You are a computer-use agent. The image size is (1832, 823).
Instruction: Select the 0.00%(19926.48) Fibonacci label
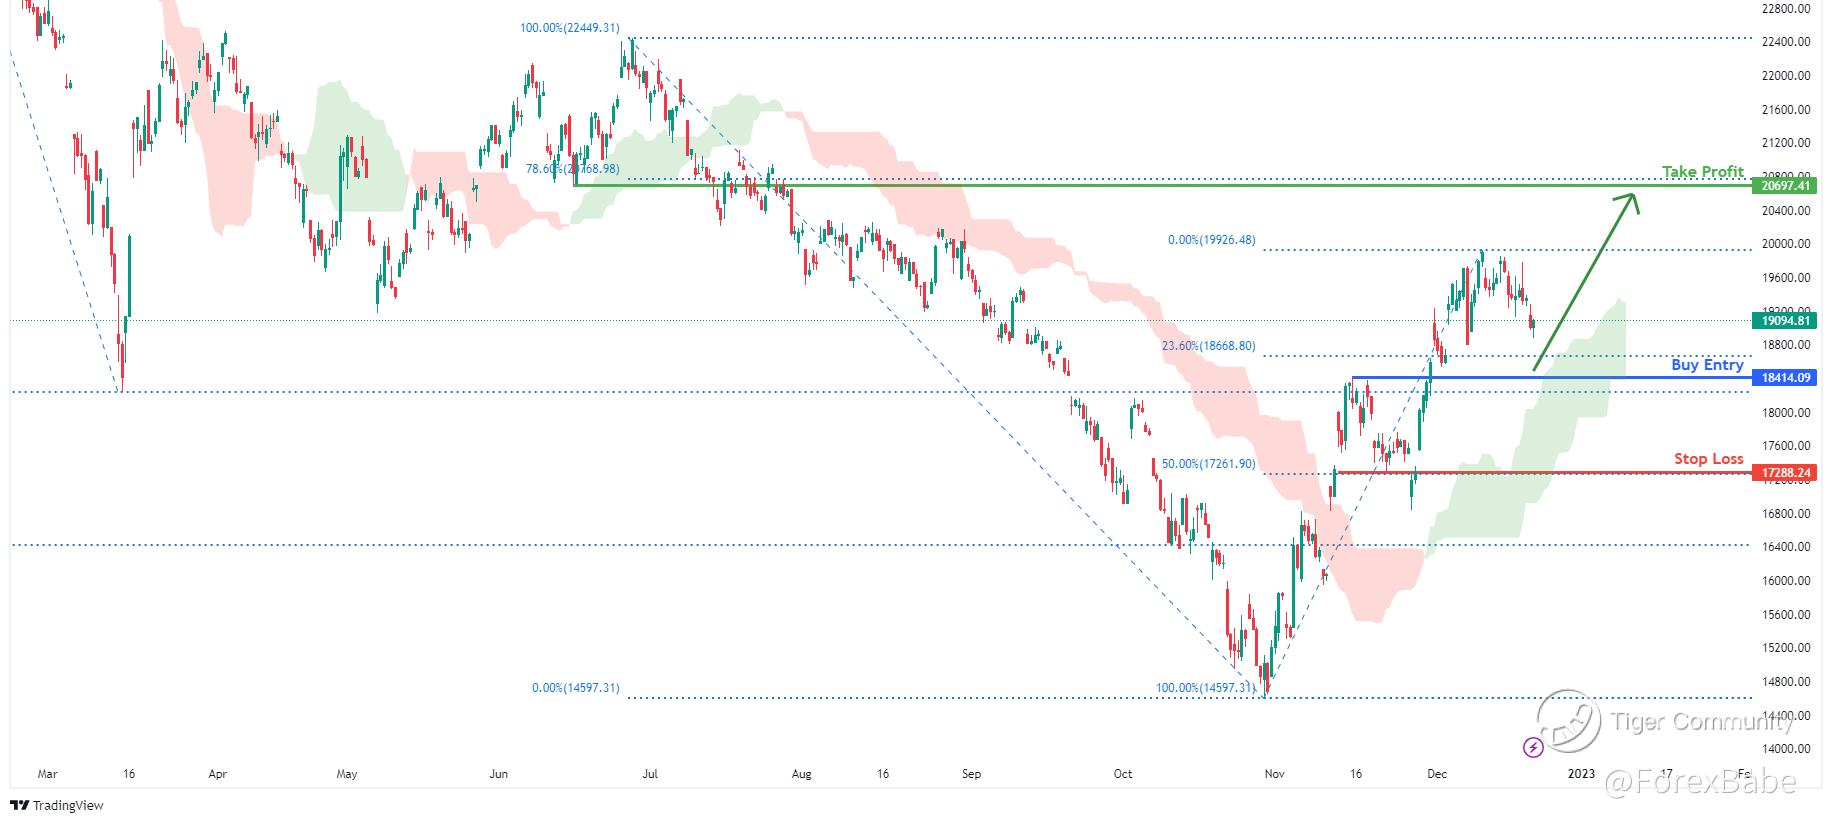(x=1211, y=240)
